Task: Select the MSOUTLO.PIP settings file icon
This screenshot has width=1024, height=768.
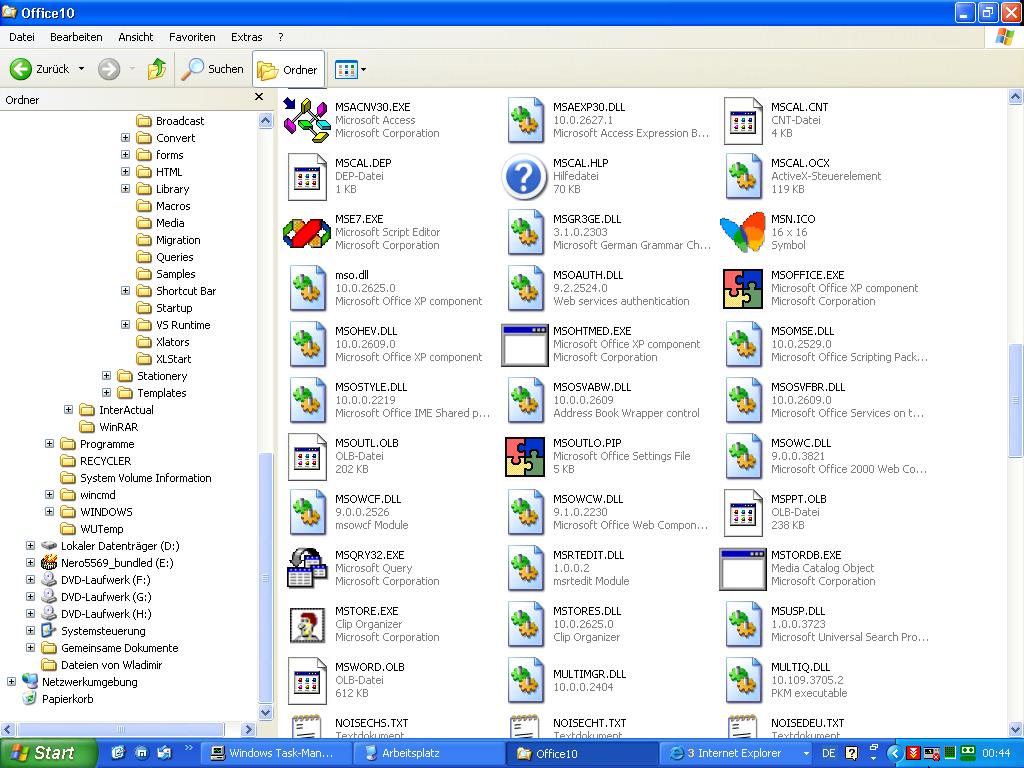Action: pos(524,456)
